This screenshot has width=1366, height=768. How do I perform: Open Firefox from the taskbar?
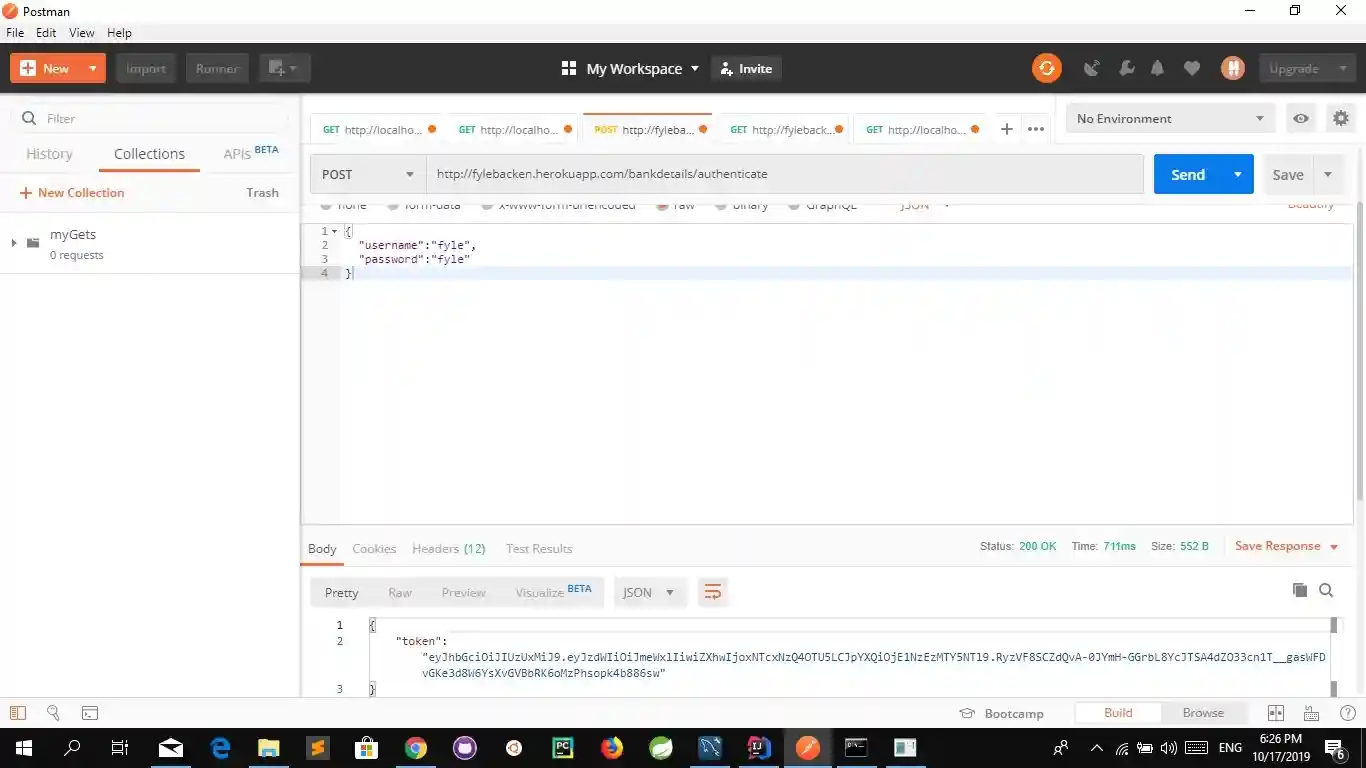click(x=612, y=747)
